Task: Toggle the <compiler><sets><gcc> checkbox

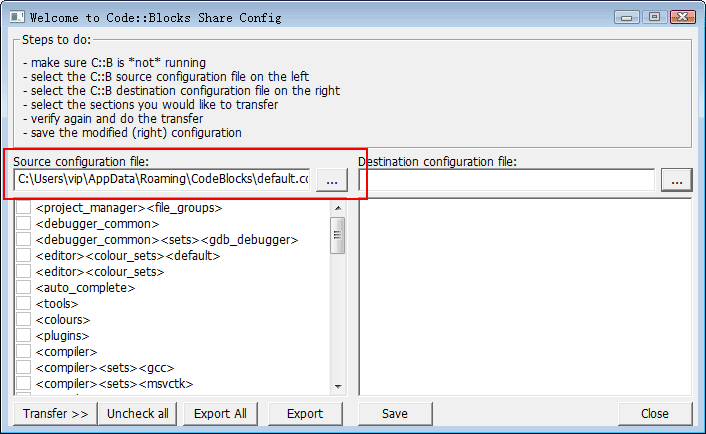Action: pyautogui.click(x=23, y=368)
